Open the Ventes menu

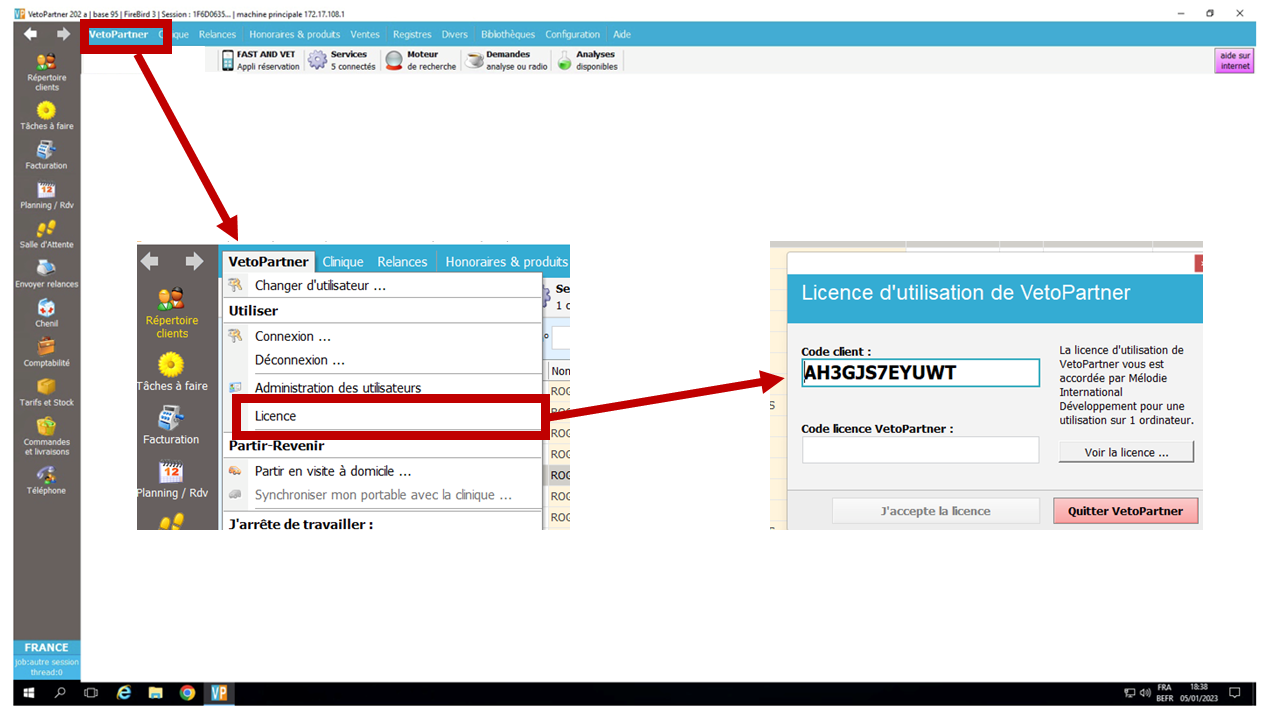[365, 34]
